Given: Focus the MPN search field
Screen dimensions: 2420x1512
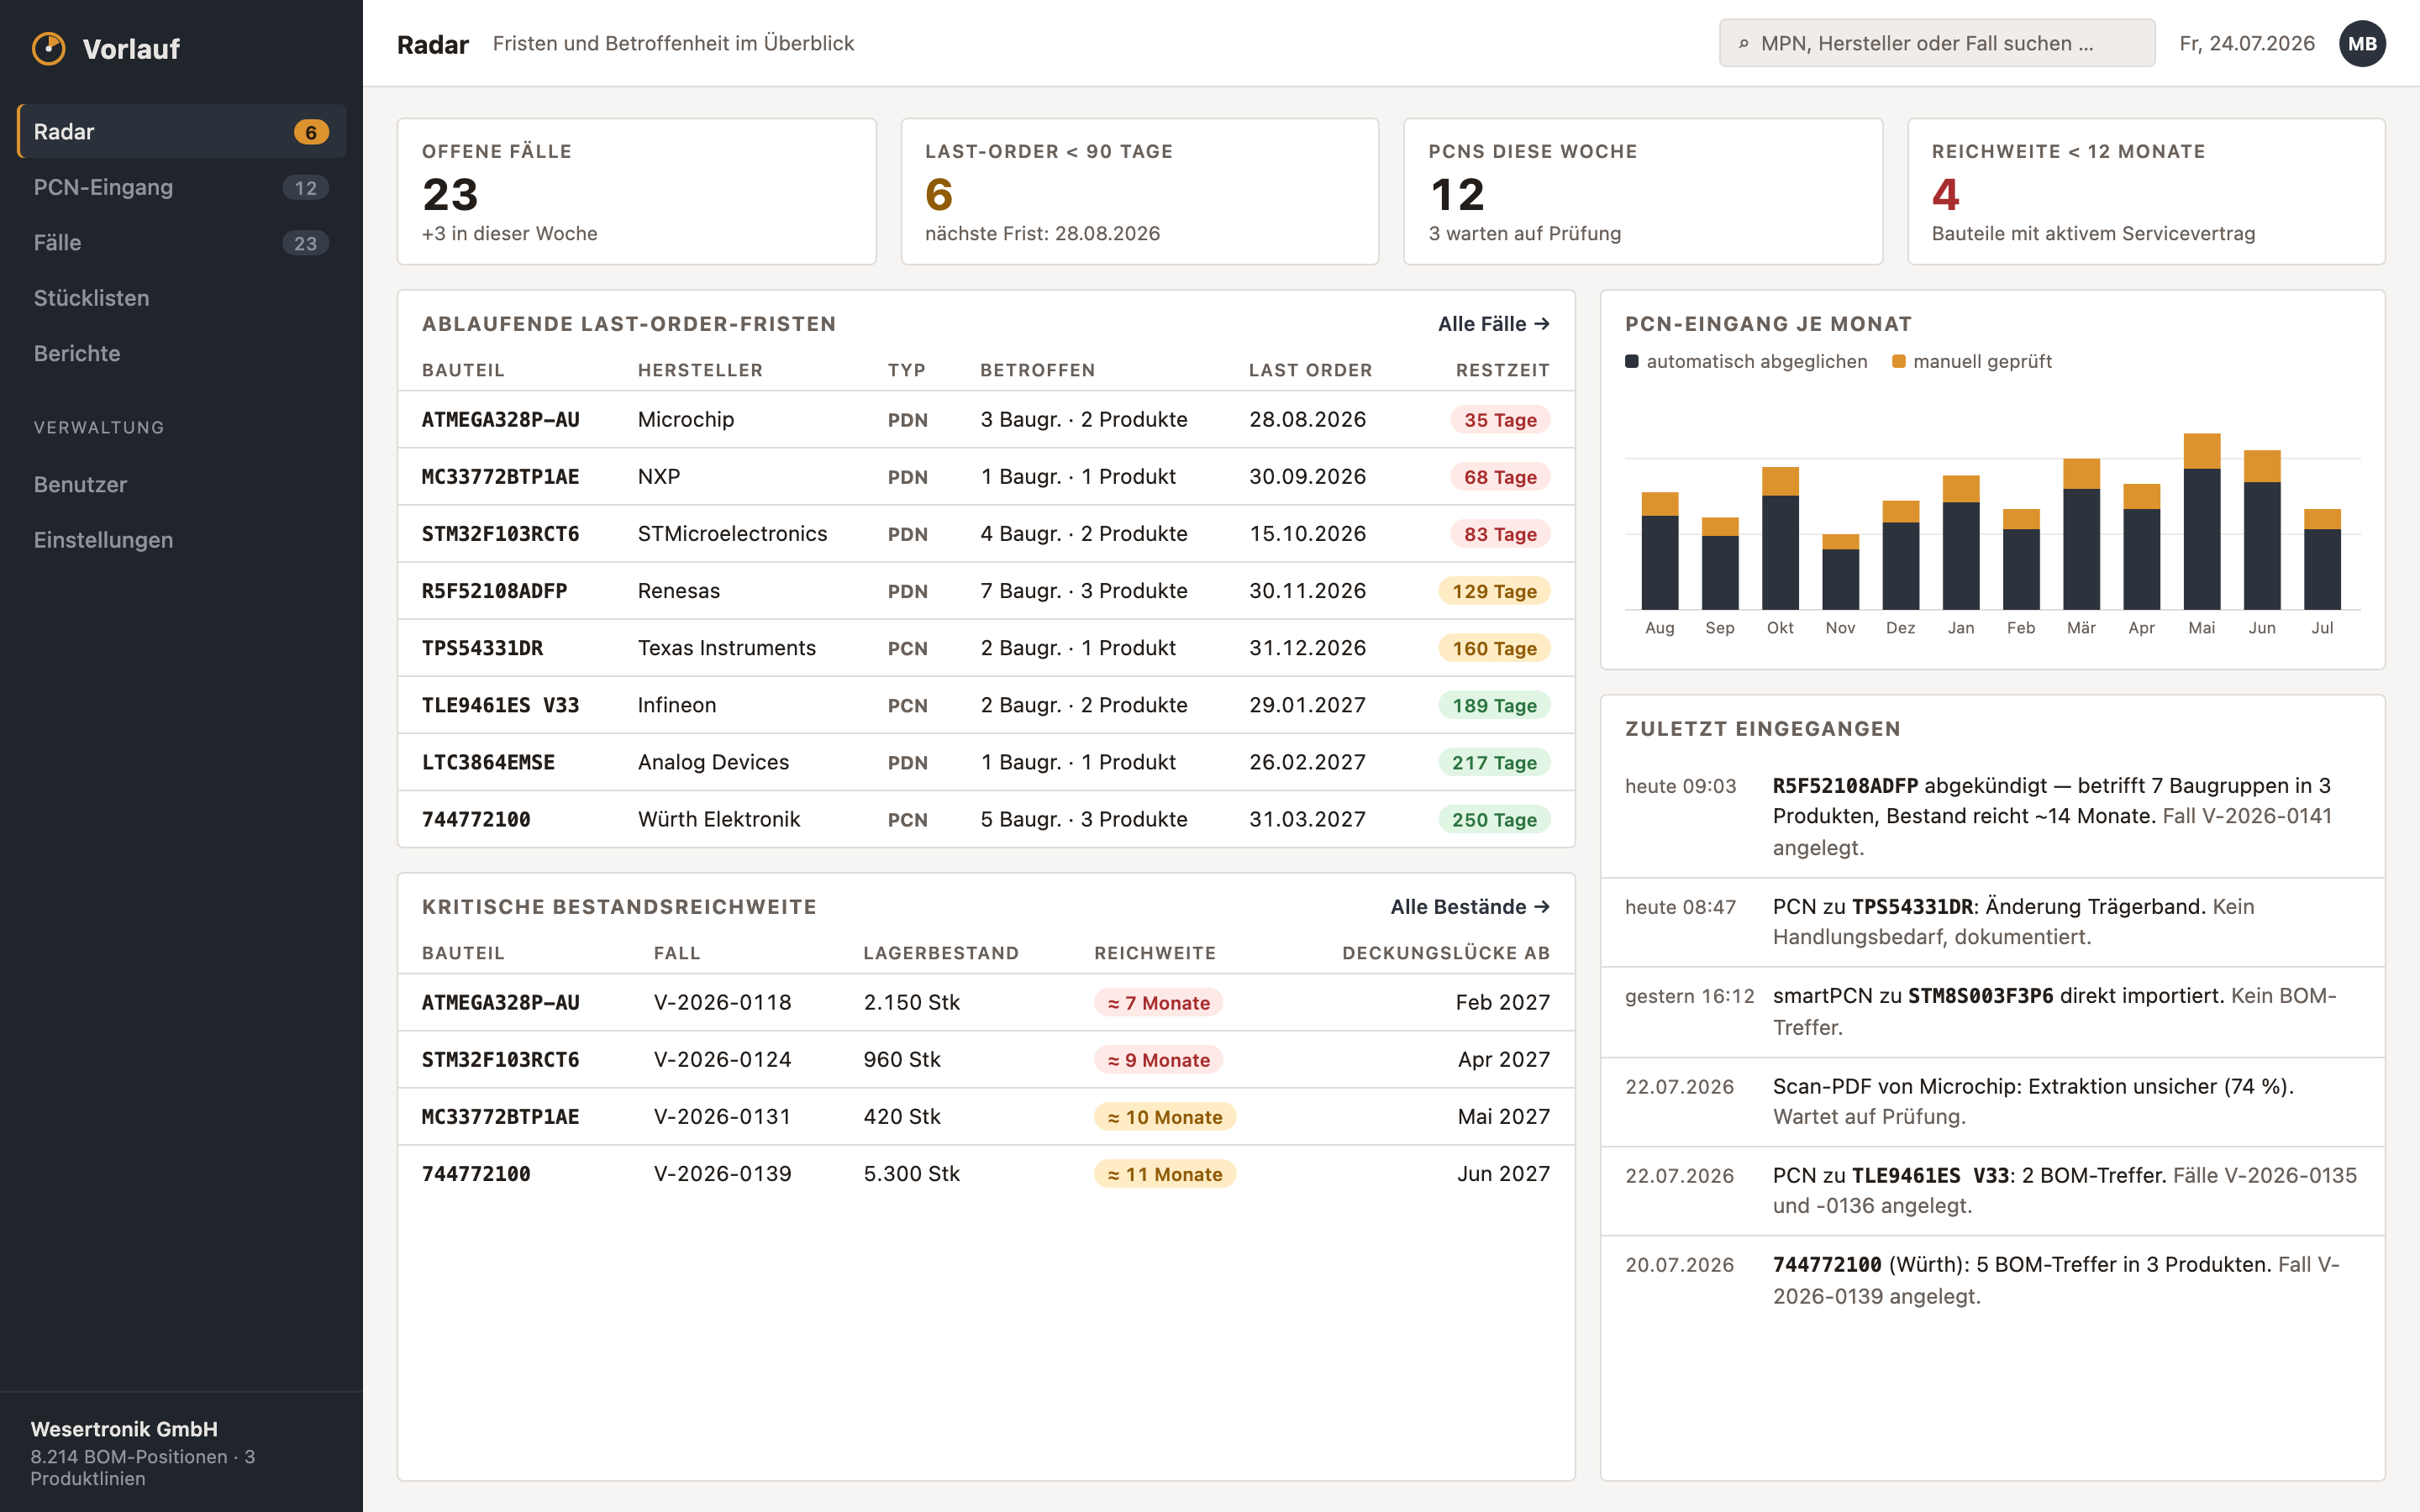Looking at the screenshot, I should (1937, 44).
